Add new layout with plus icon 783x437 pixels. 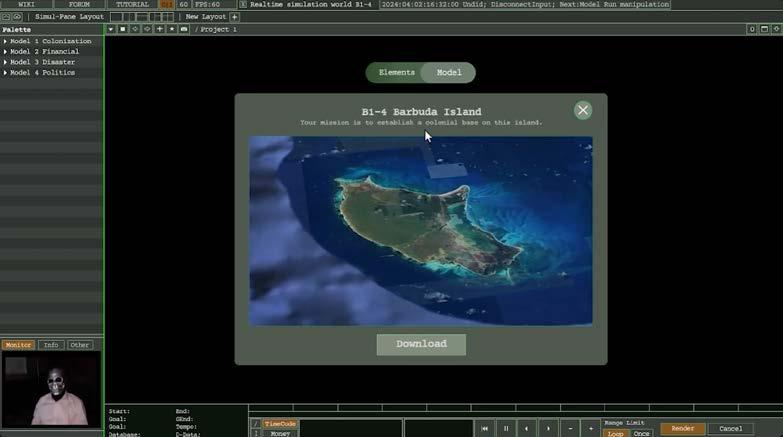click(235, 17)
